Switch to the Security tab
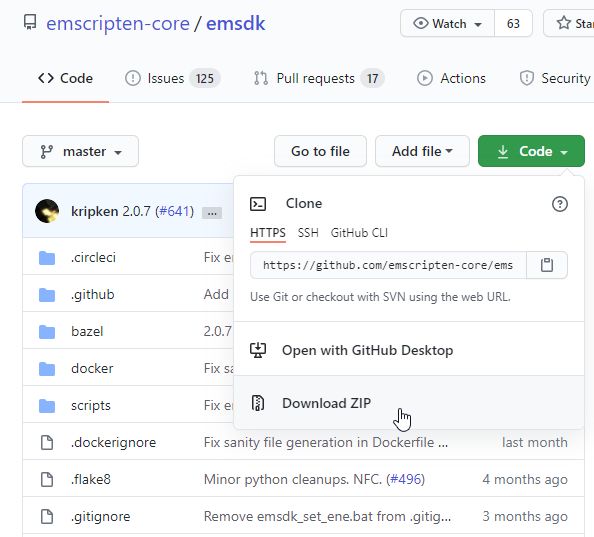The height and width of the screenshot is (537, 594). [555, 78]
